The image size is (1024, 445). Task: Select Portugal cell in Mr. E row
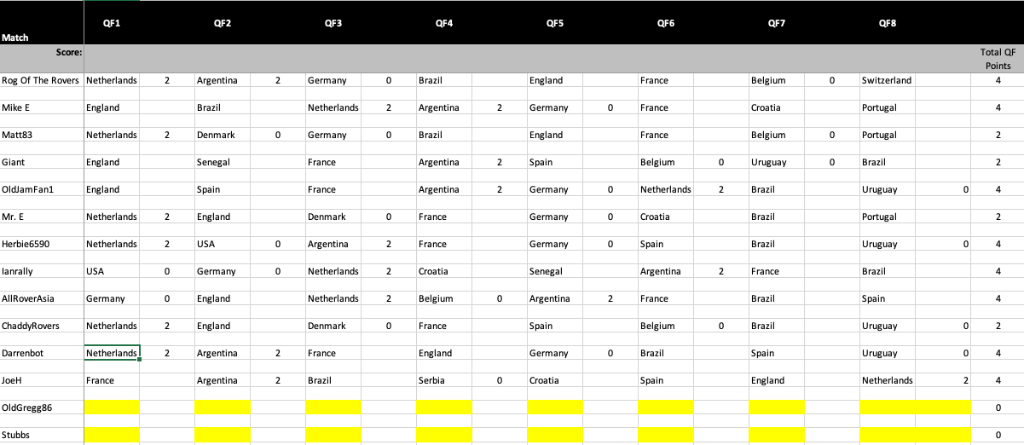888,217
